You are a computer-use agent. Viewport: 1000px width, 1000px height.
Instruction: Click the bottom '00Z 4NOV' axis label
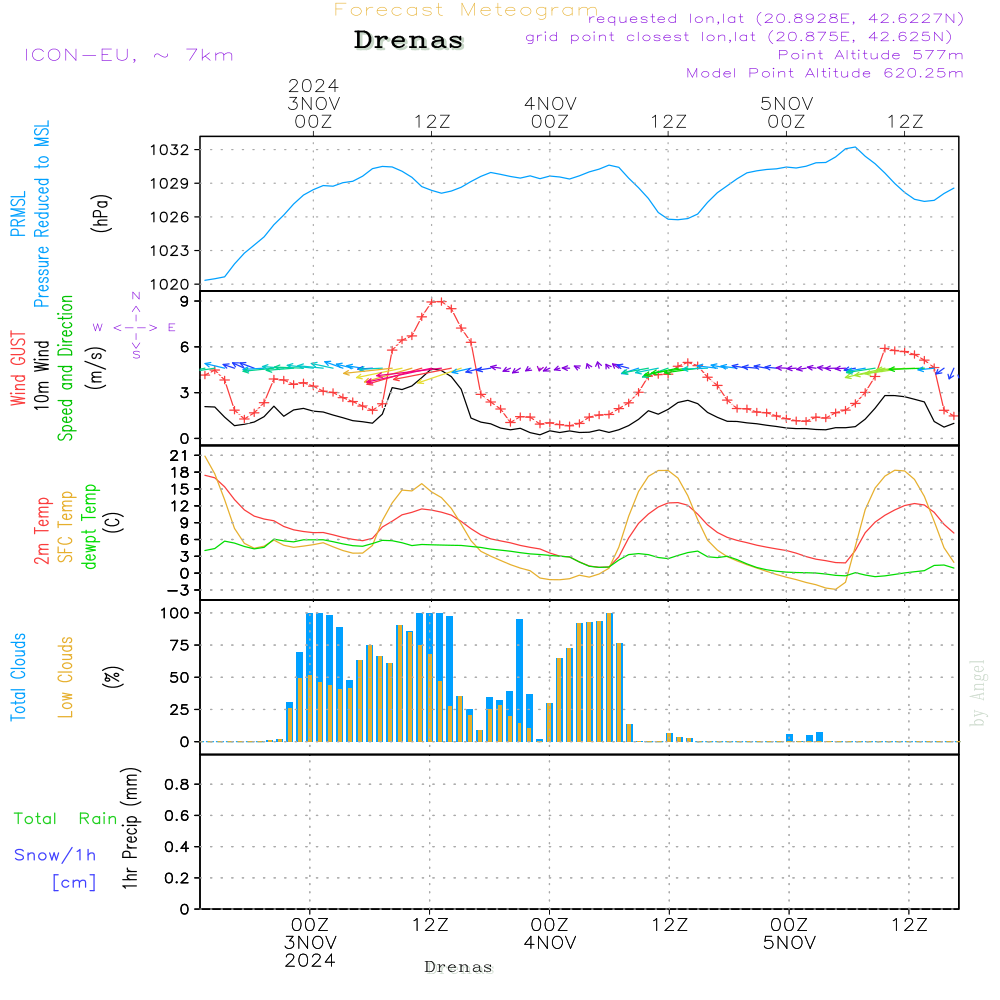tap(550, 934)
